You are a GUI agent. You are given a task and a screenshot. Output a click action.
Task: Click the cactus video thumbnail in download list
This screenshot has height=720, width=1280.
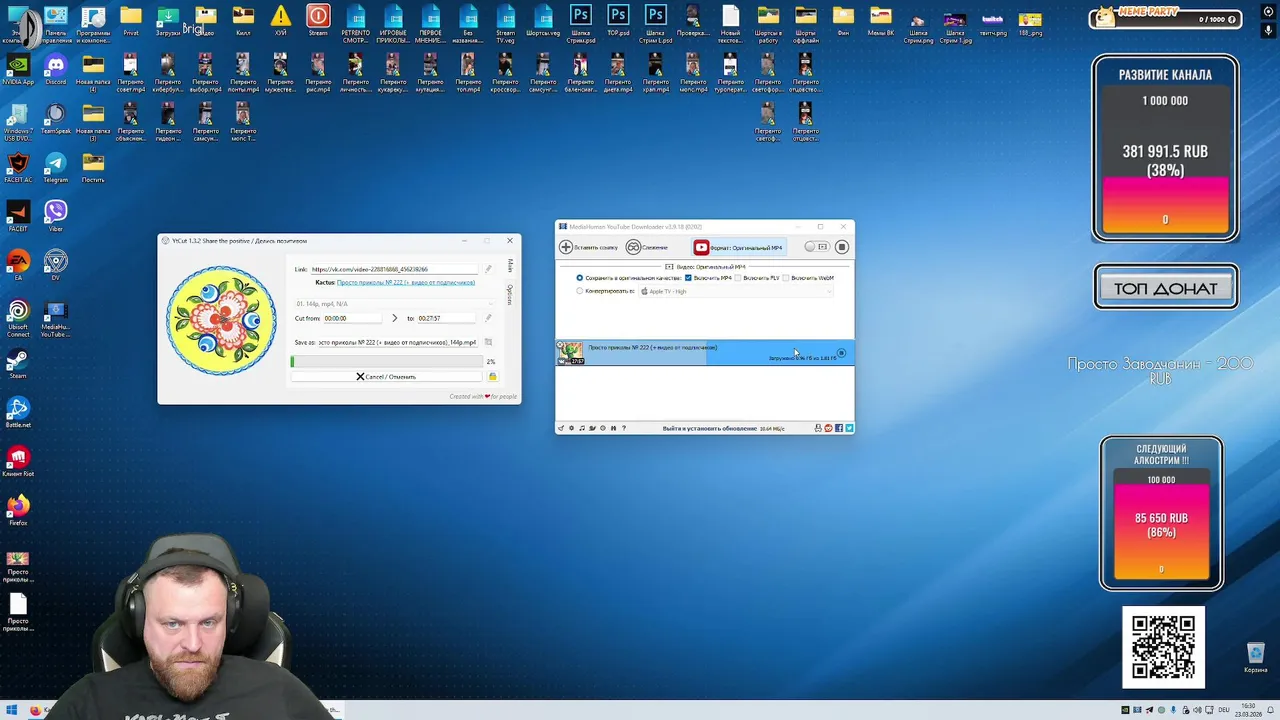(571, 352)
